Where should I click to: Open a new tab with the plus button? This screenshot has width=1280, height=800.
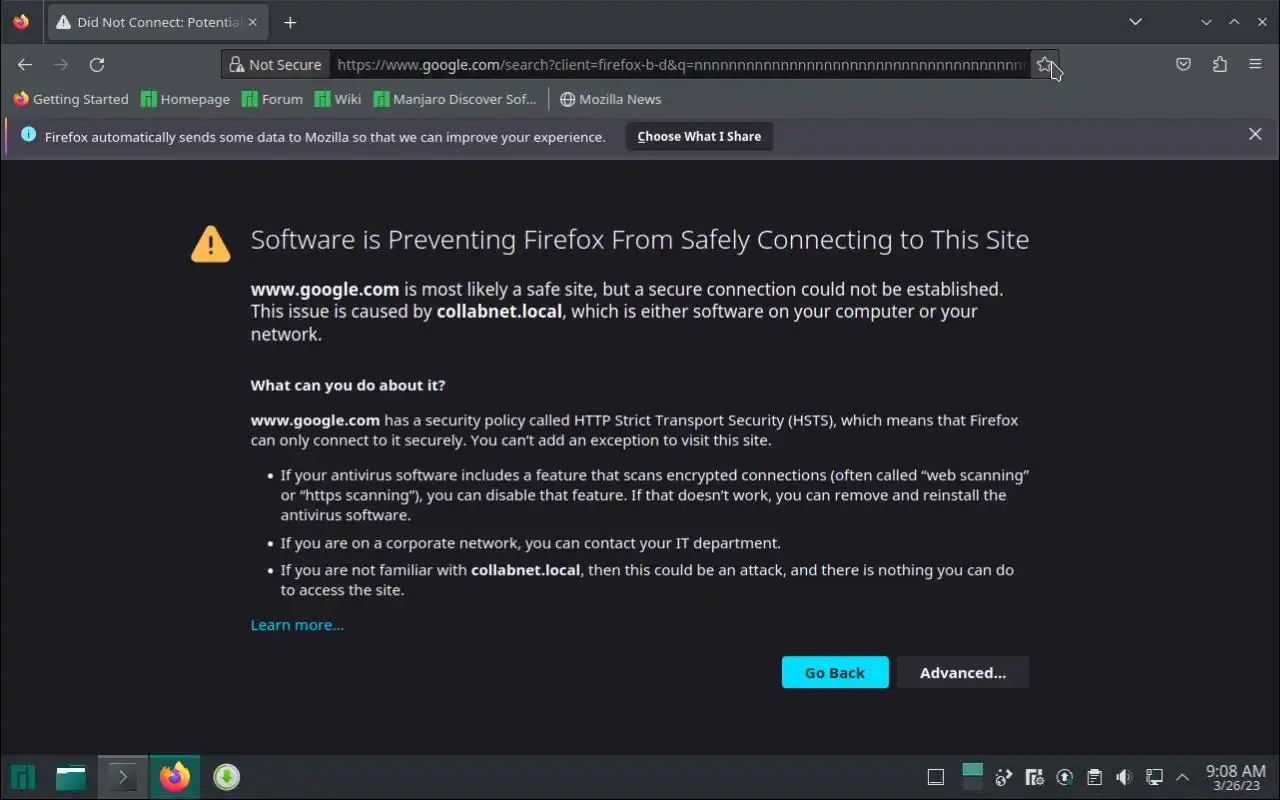pos(290,22)
